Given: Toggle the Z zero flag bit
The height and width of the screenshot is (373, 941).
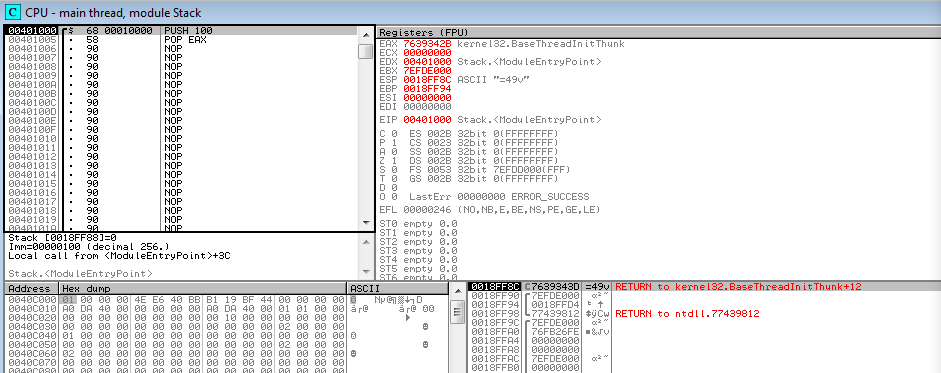Looking at the screenshot, I should click(394, 160).
